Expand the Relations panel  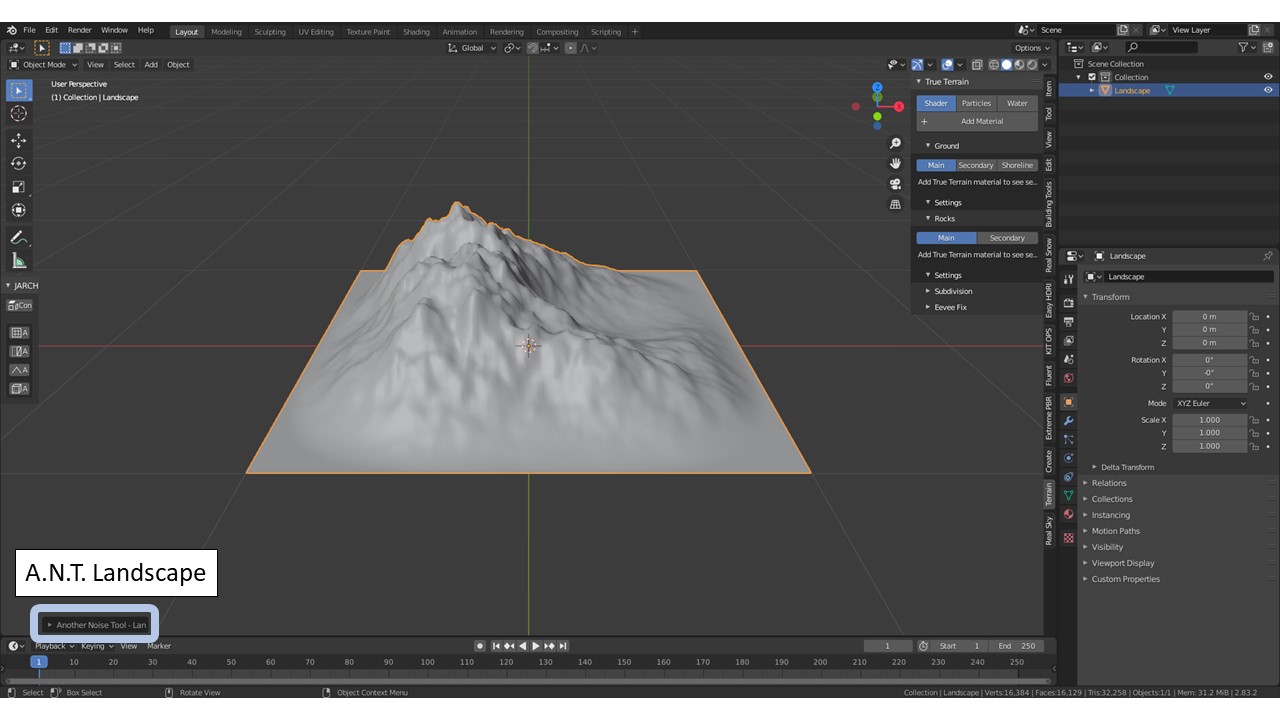(1109, 483)
